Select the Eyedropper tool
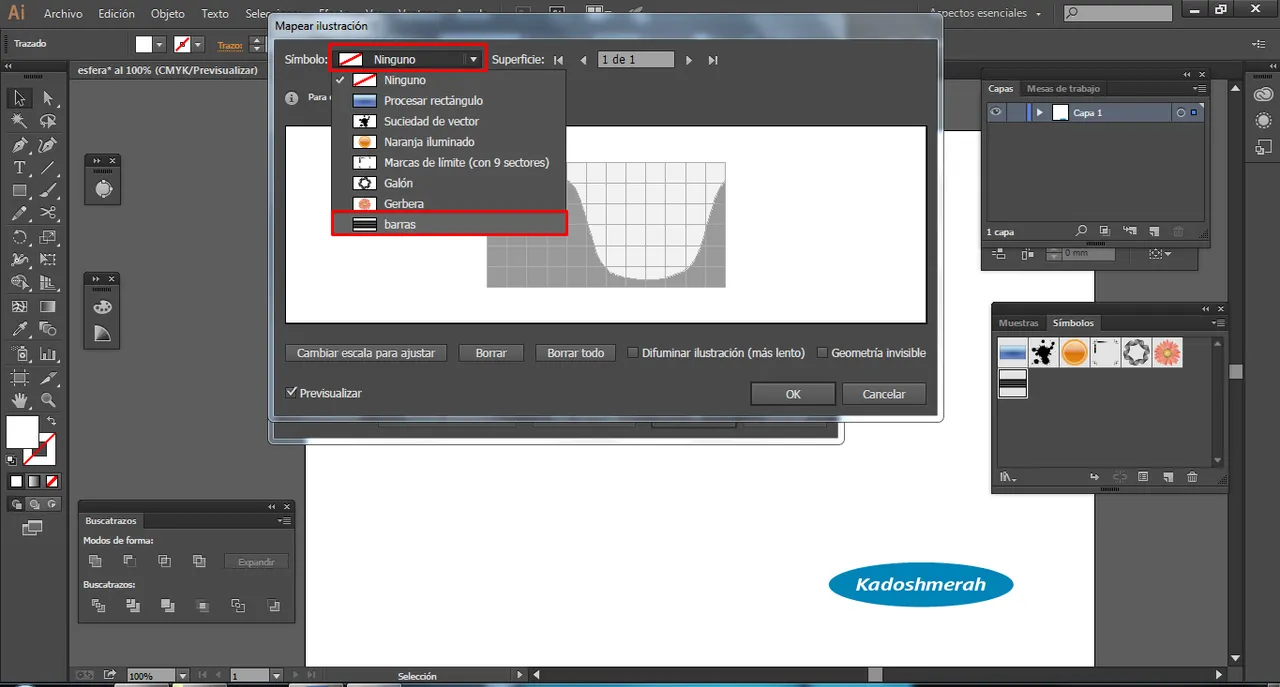 click(19, 329)
